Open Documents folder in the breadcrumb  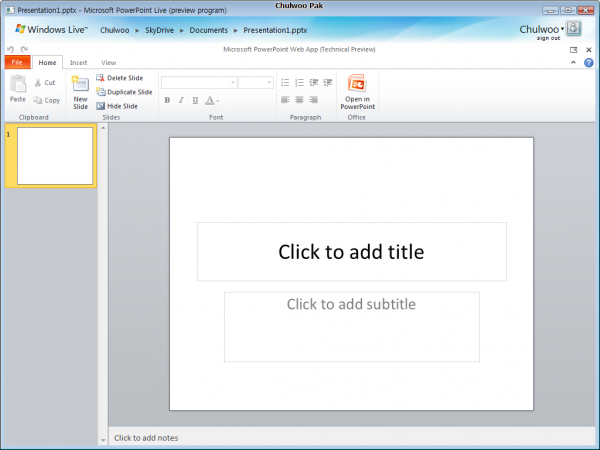coord(209,30)
